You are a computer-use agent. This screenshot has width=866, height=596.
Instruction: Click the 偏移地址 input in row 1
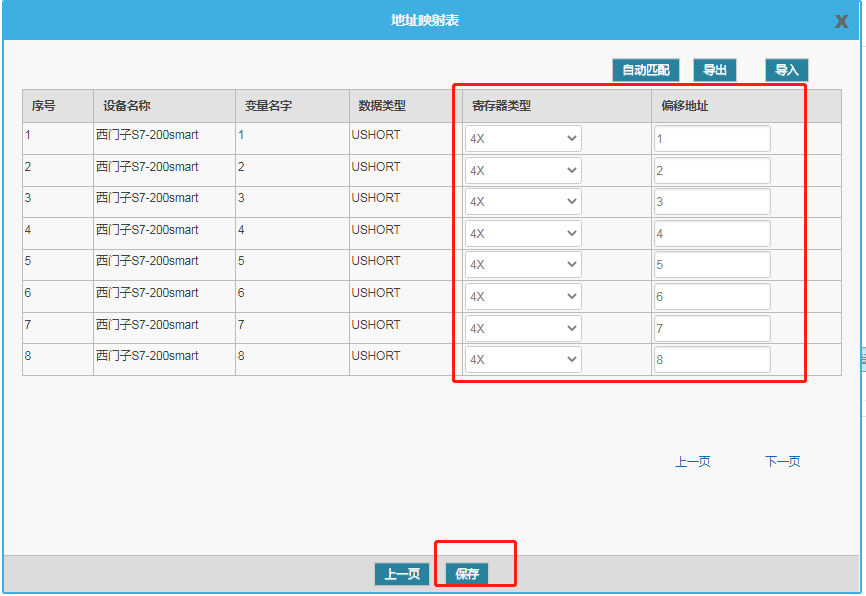point(712,139)
